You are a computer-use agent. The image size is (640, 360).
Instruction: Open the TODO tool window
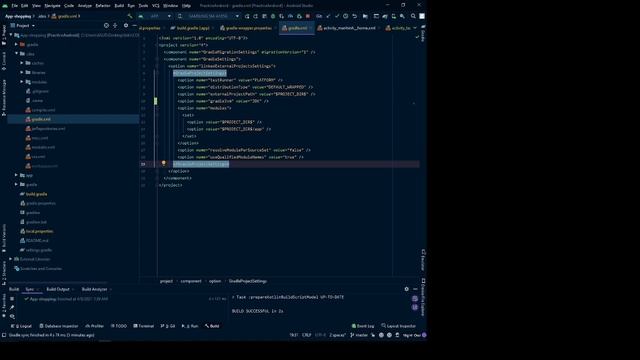(x=119, y=326)
